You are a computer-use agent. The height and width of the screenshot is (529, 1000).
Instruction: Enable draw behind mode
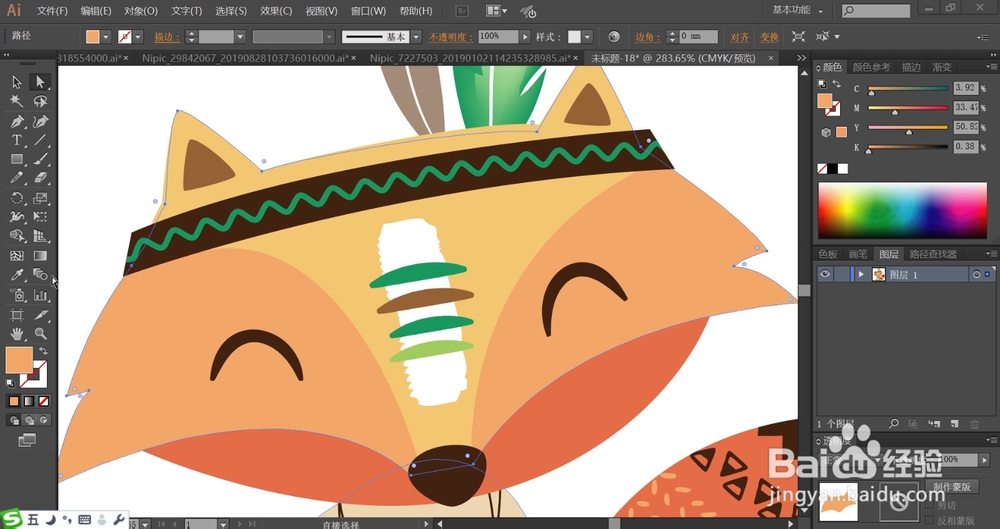click(x=29, y=420)
